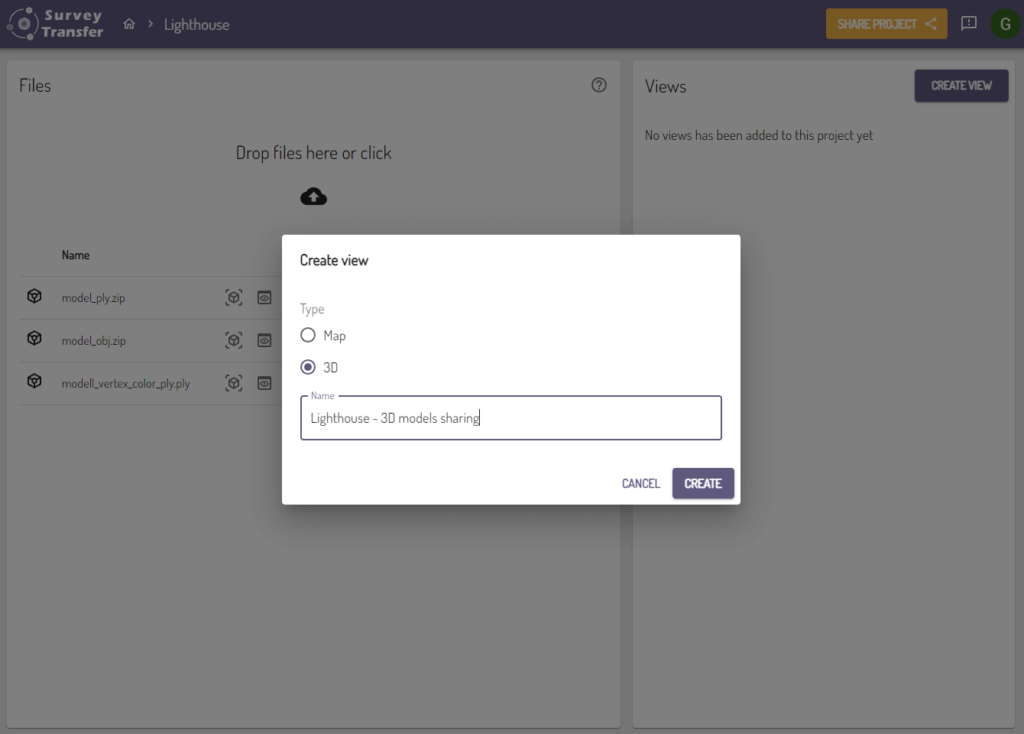Click the home icon in the breadcrumb
Viewport: 1024px width, 734px height.
coord(129,24)
